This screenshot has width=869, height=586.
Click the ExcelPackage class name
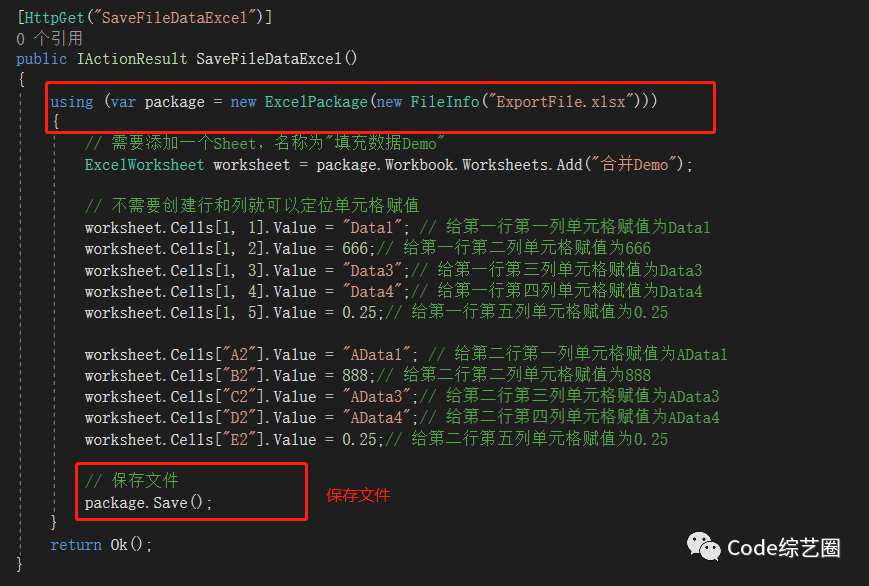coord(316,102)
